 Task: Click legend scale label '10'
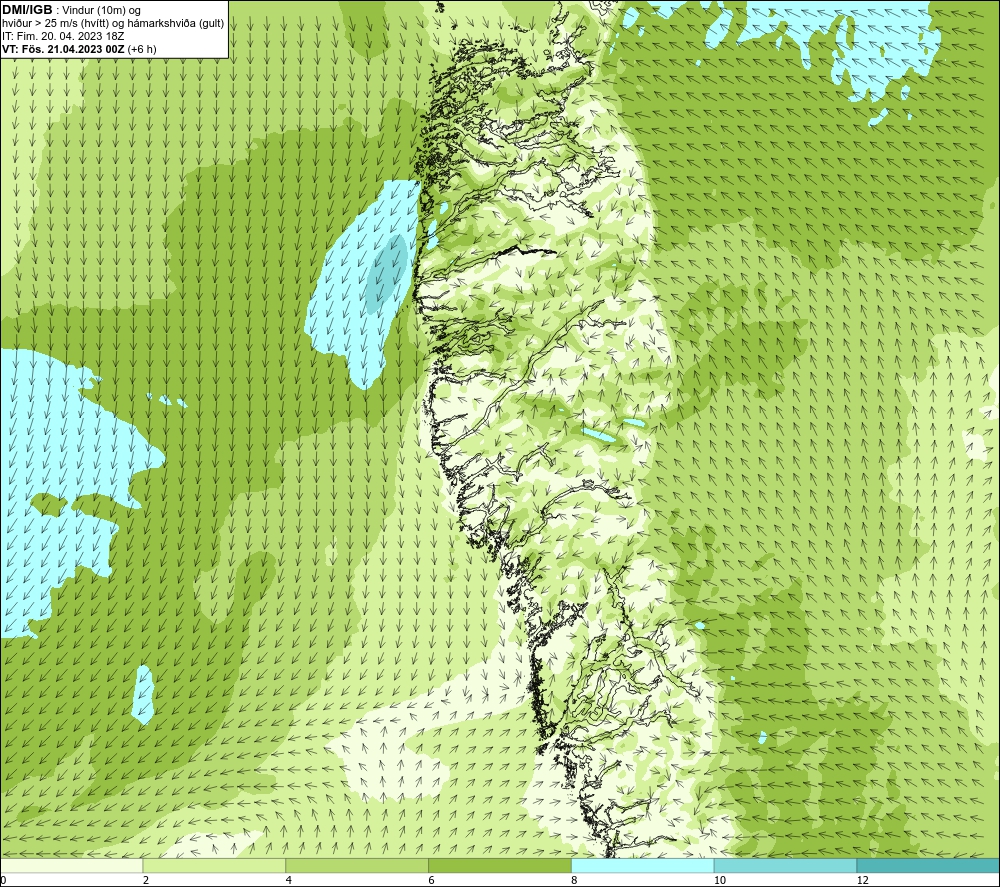tap(720, 880)
